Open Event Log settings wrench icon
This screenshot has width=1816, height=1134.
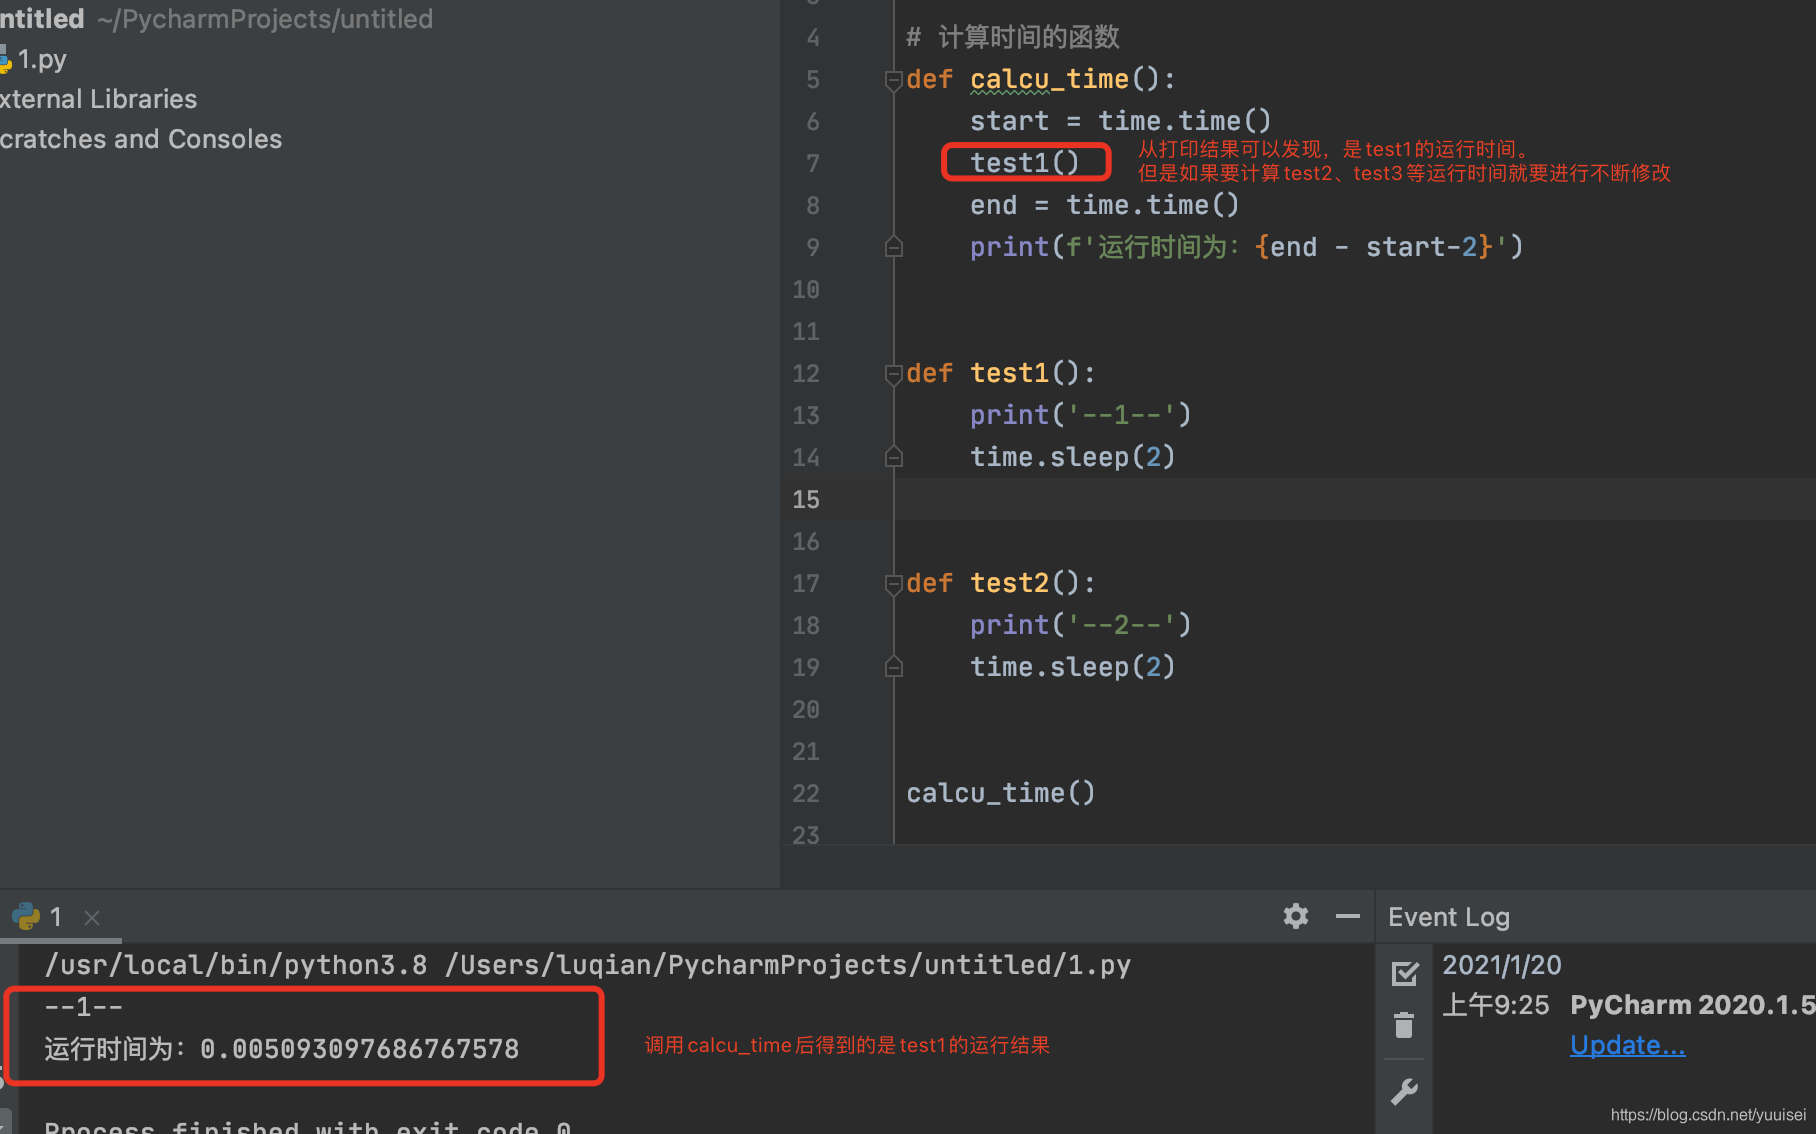tap(1405, 1092)
